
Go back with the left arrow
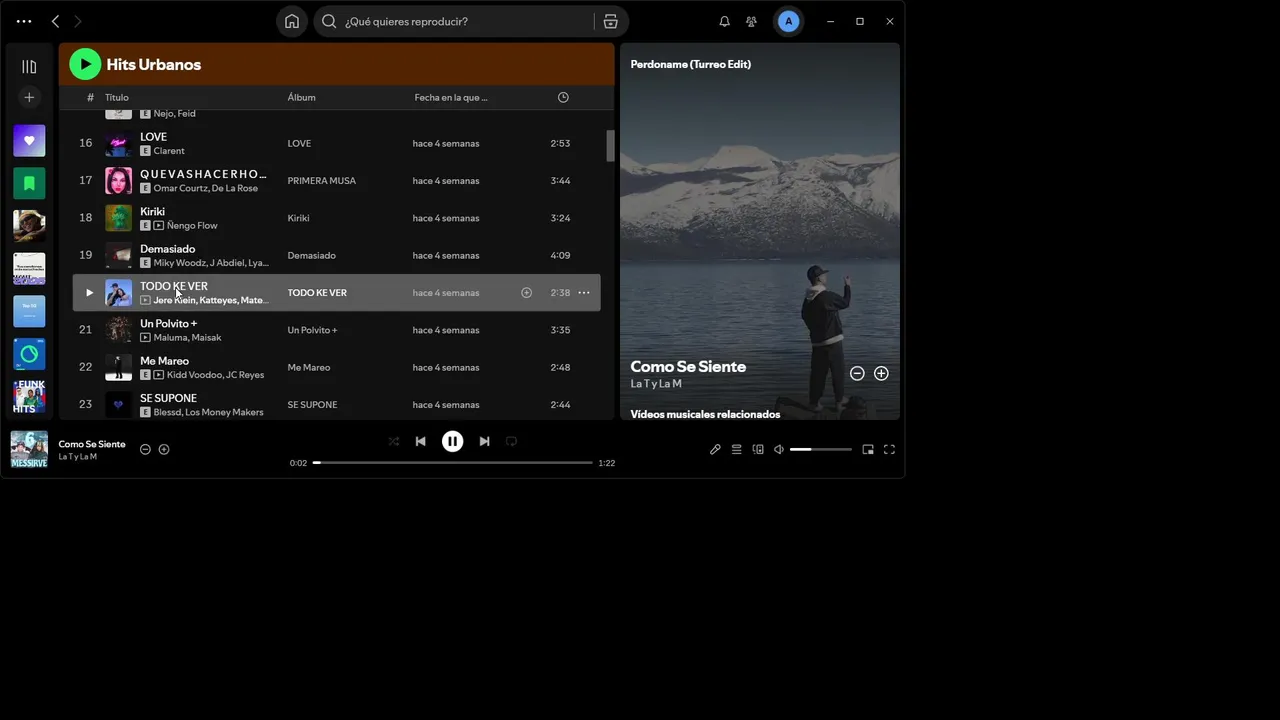(55, 21)
